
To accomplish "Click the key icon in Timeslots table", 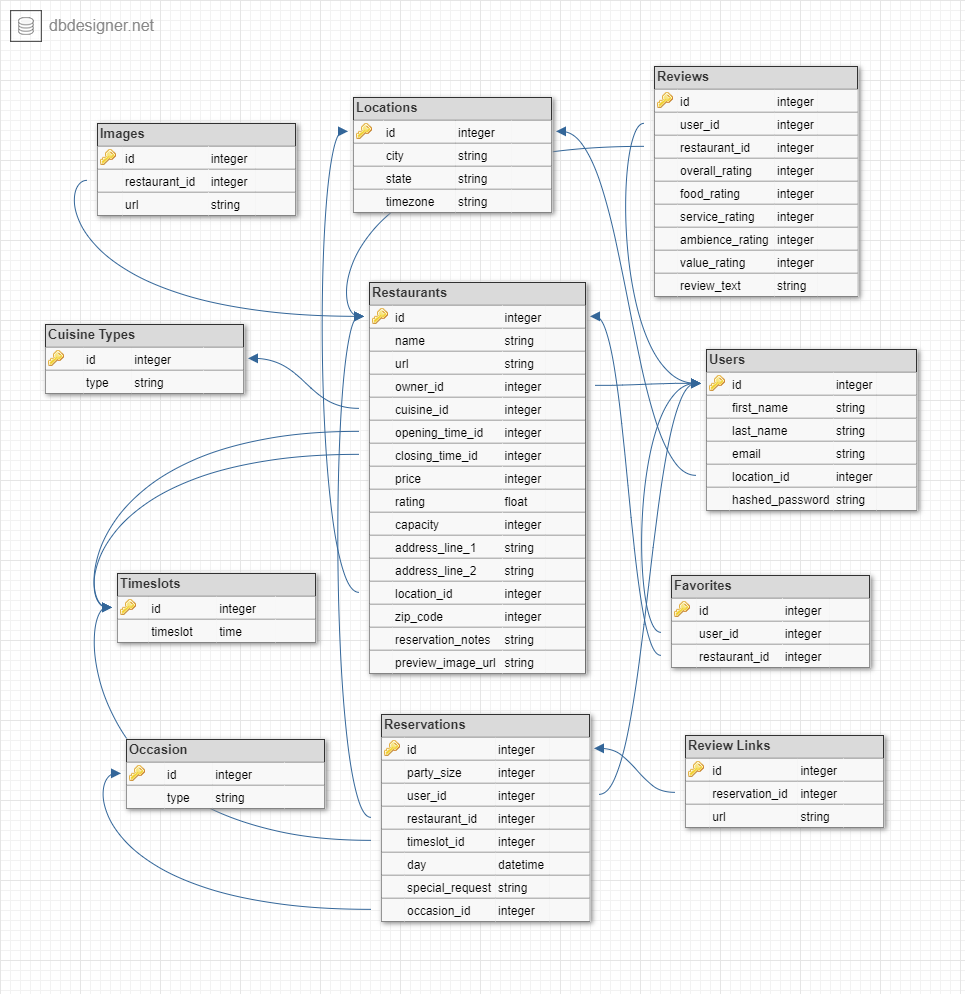I will coord(131,608).
